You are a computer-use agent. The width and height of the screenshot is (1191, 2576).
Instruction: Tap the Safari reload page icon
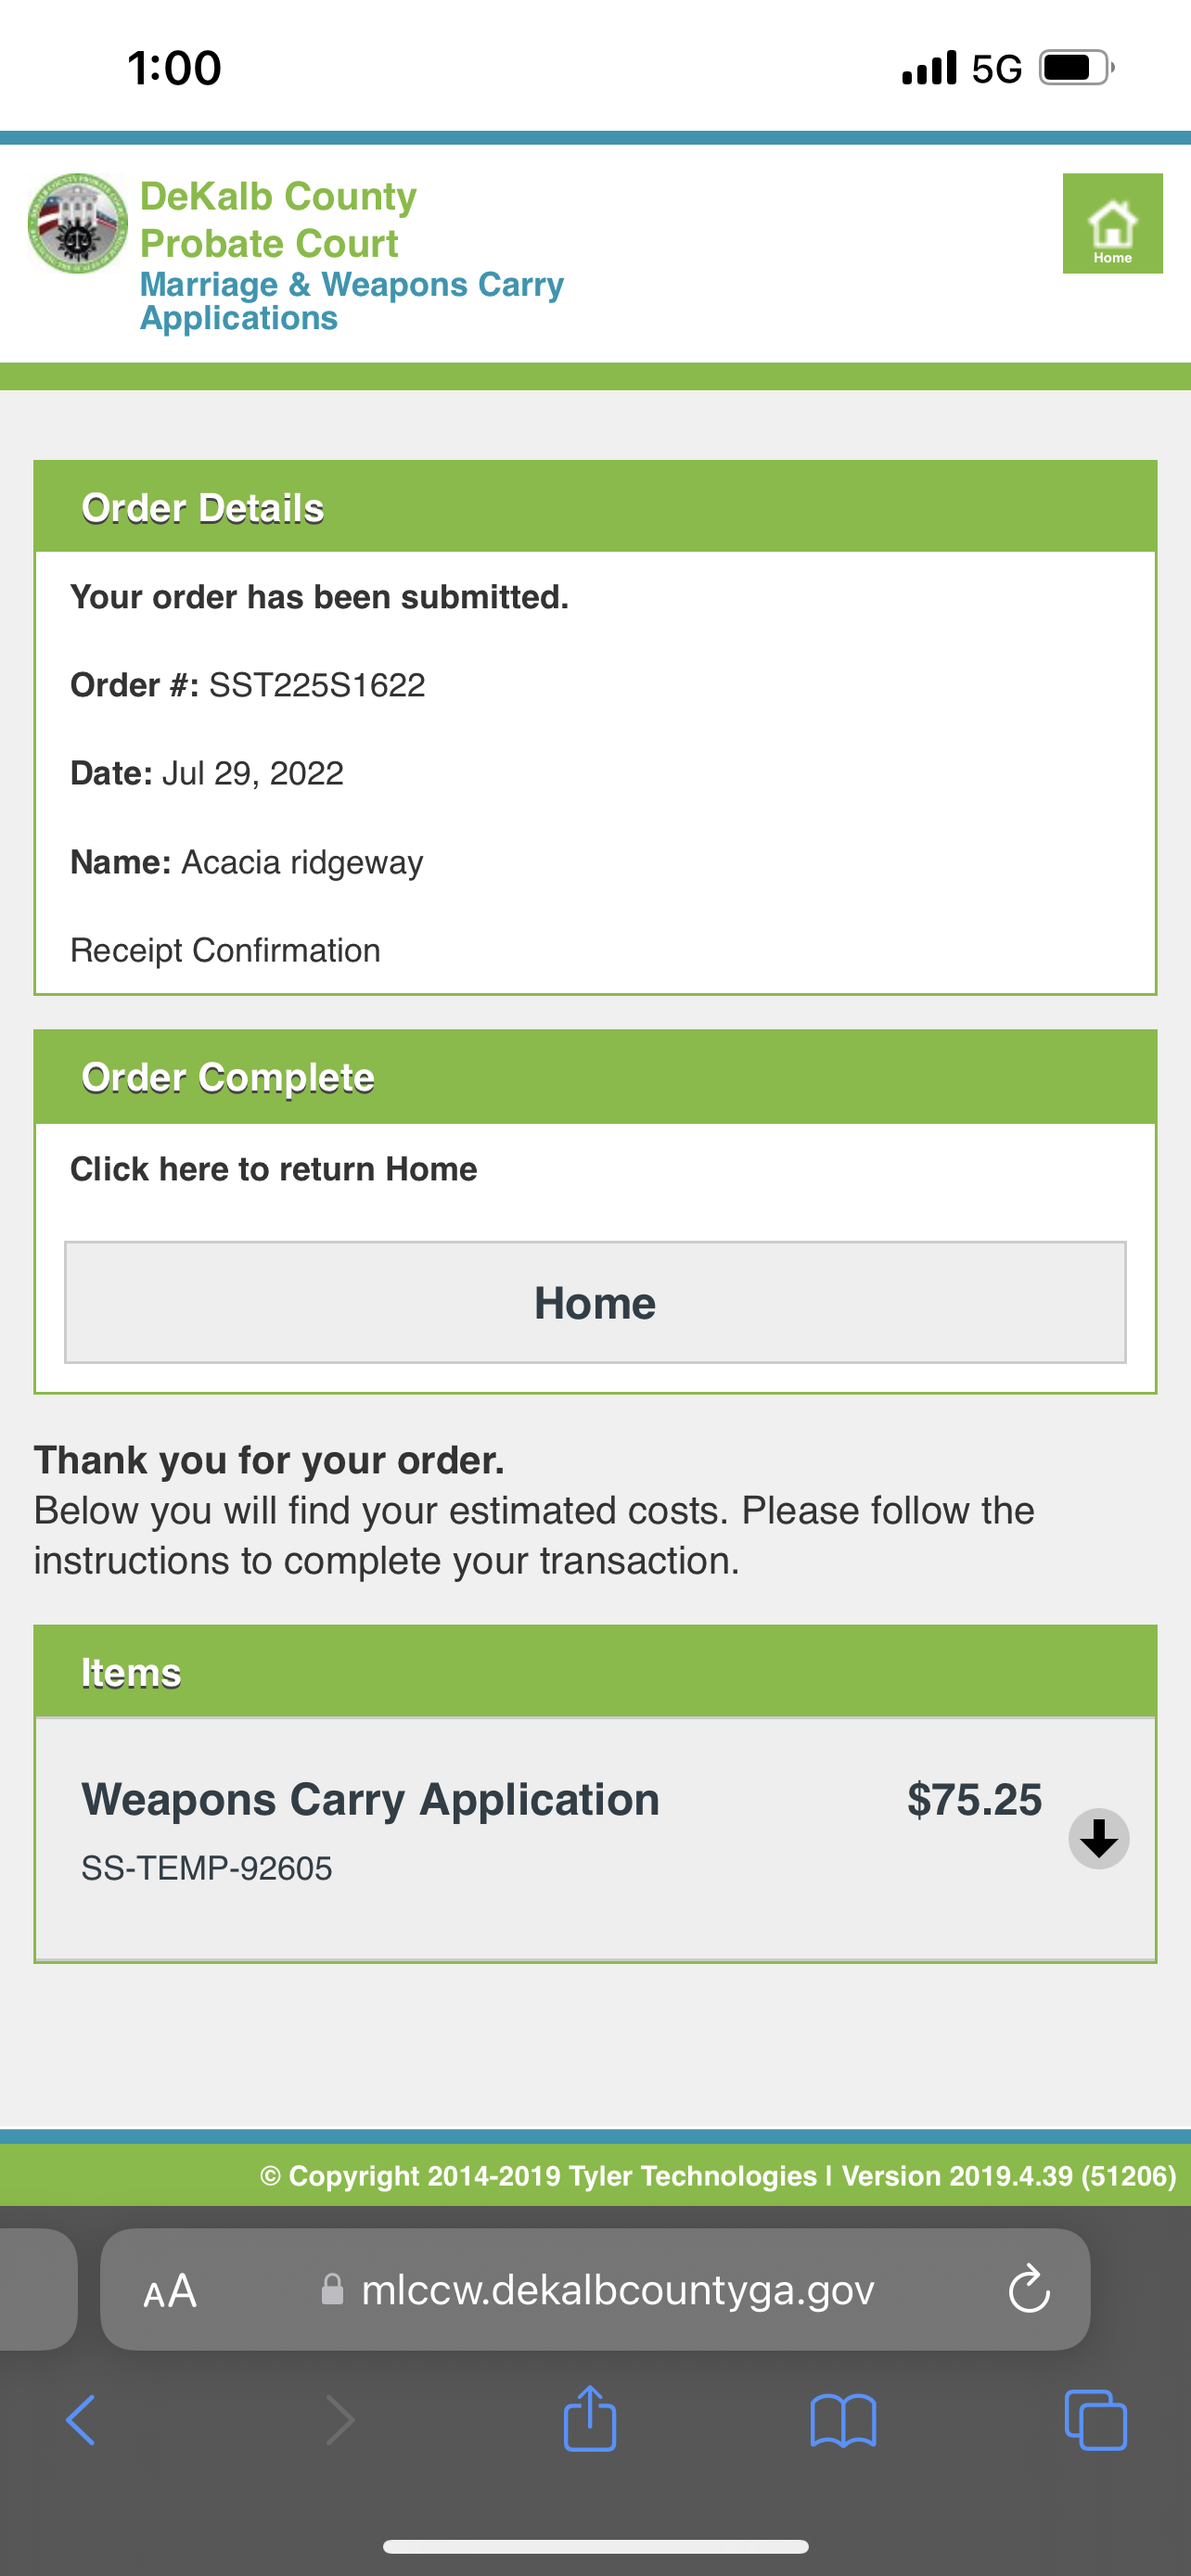click(x=1028, y=2289)
